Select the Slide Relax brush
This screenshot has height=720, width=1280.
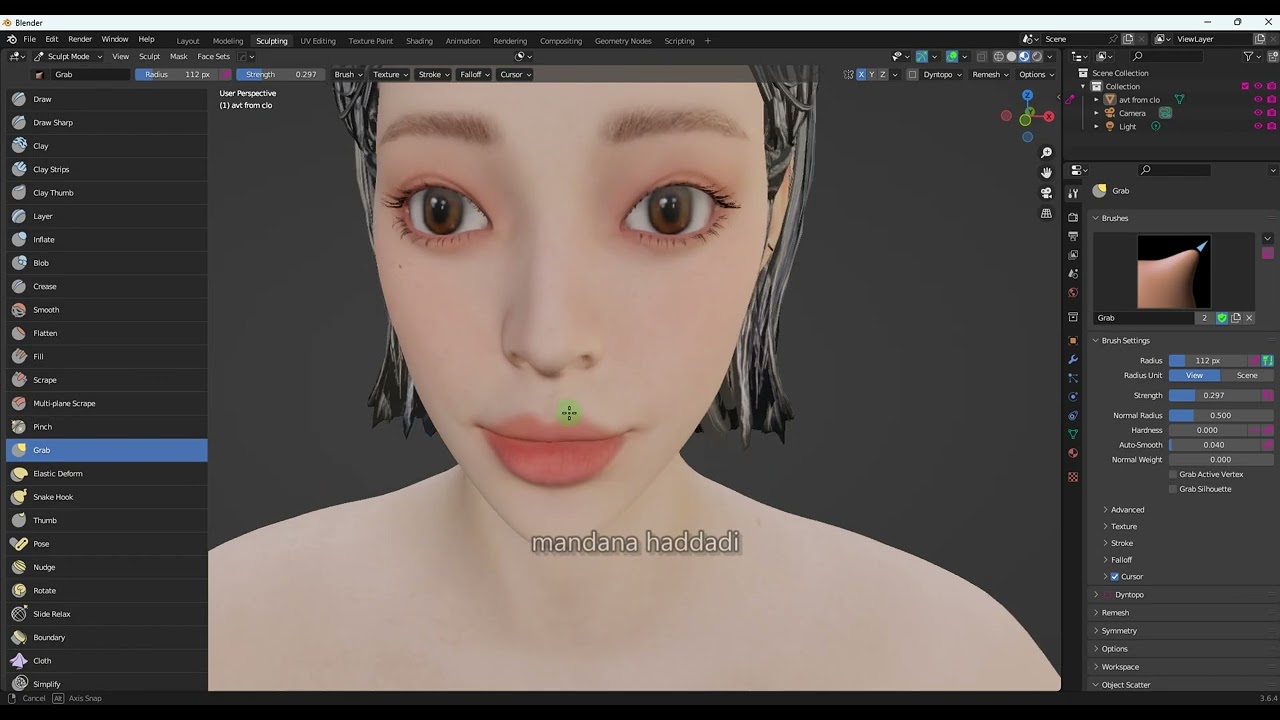[x=106, y=614]
